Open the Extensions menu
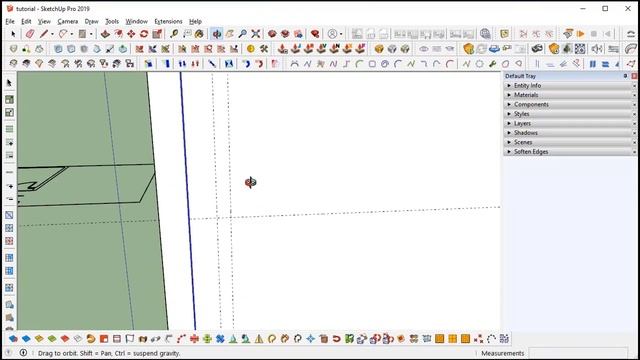 (x=168, y=21)
